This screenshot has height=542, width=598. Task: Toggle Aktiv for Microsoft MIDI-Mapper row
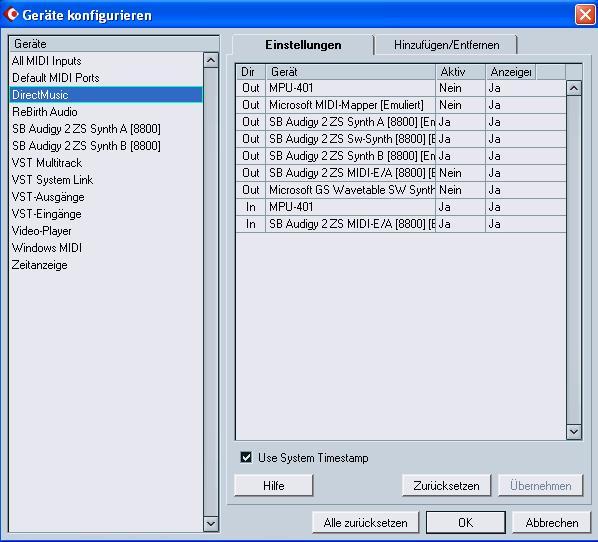pyautogui.click(x=460, y=105)
